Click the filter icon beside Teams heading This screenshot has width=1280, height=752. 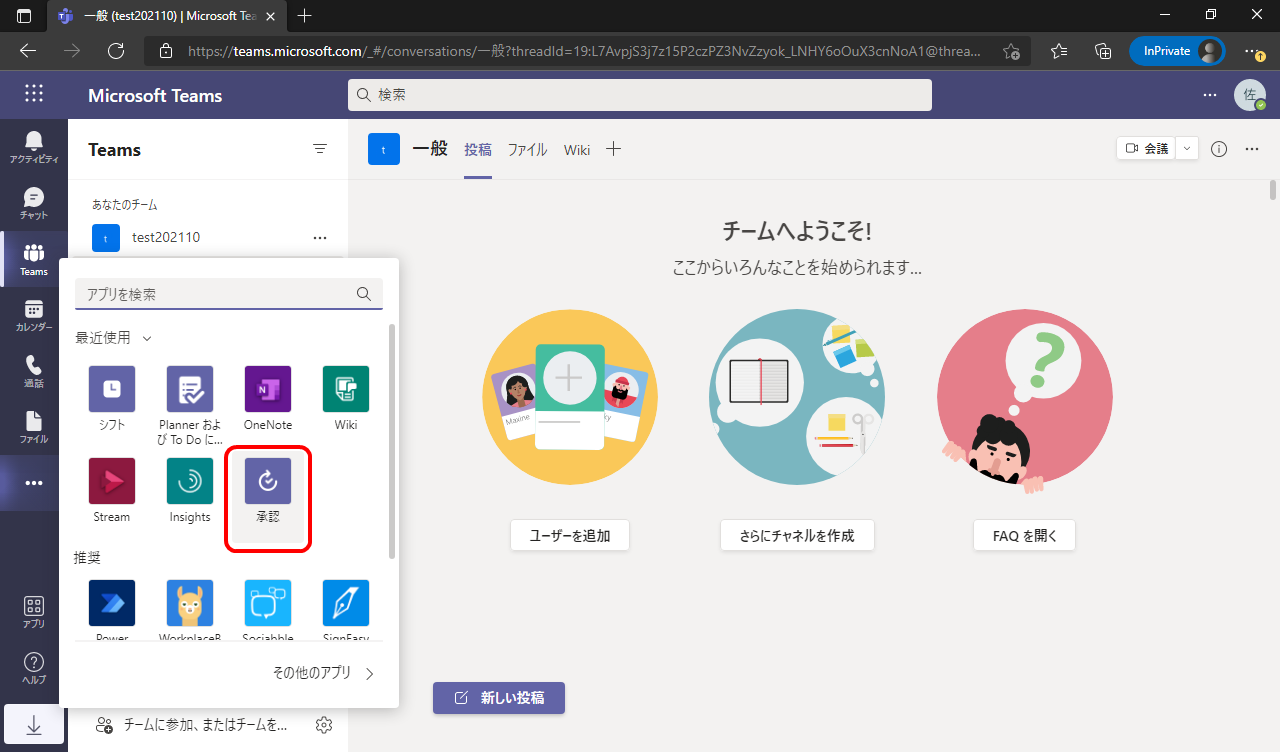pos(320,149)
